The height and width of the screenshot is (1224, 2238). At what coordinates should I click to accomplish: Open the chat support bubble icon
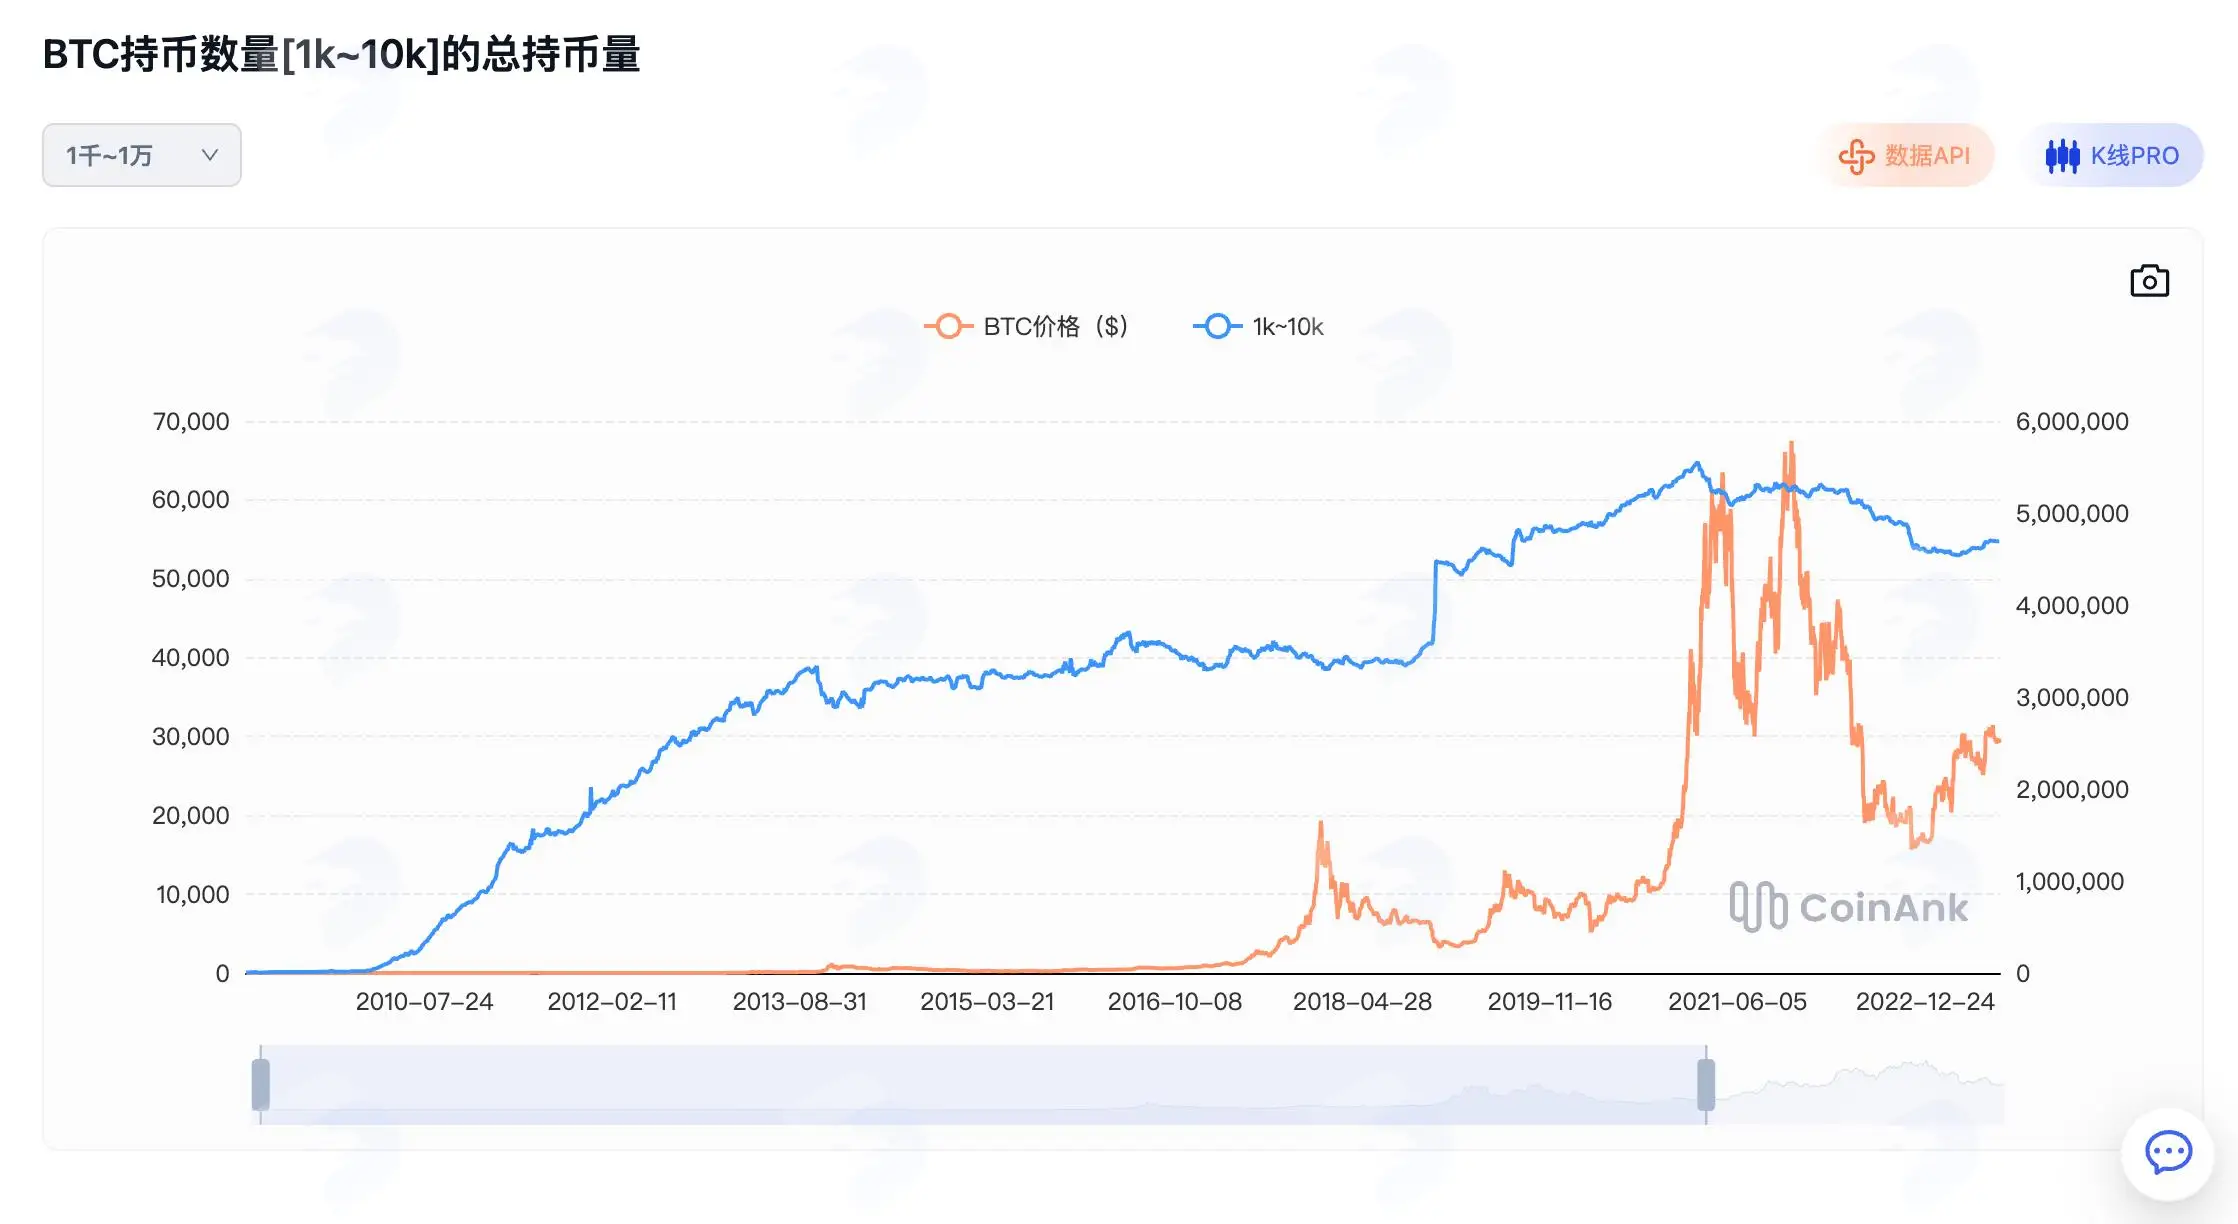click(2168, 1153)
